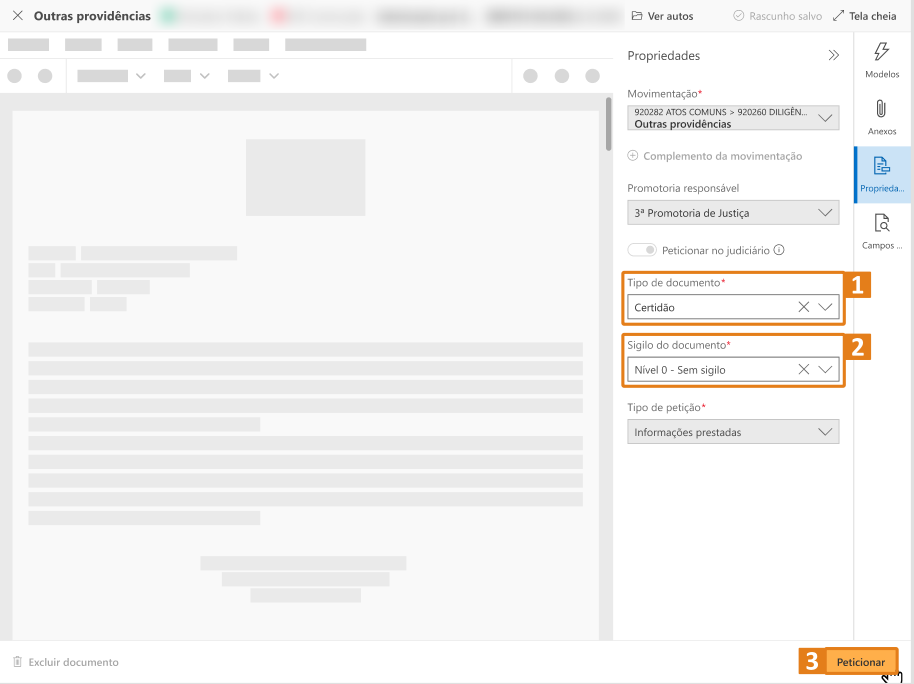
Task: Click the Ver autos button
Action: pos(662,16)
